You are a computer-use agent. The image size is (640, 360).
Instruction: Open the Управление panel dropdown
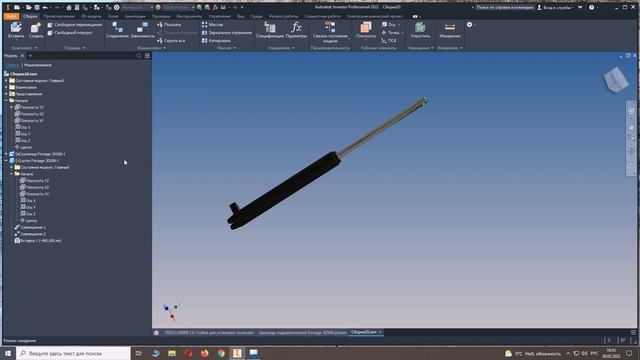coord(281,48)
